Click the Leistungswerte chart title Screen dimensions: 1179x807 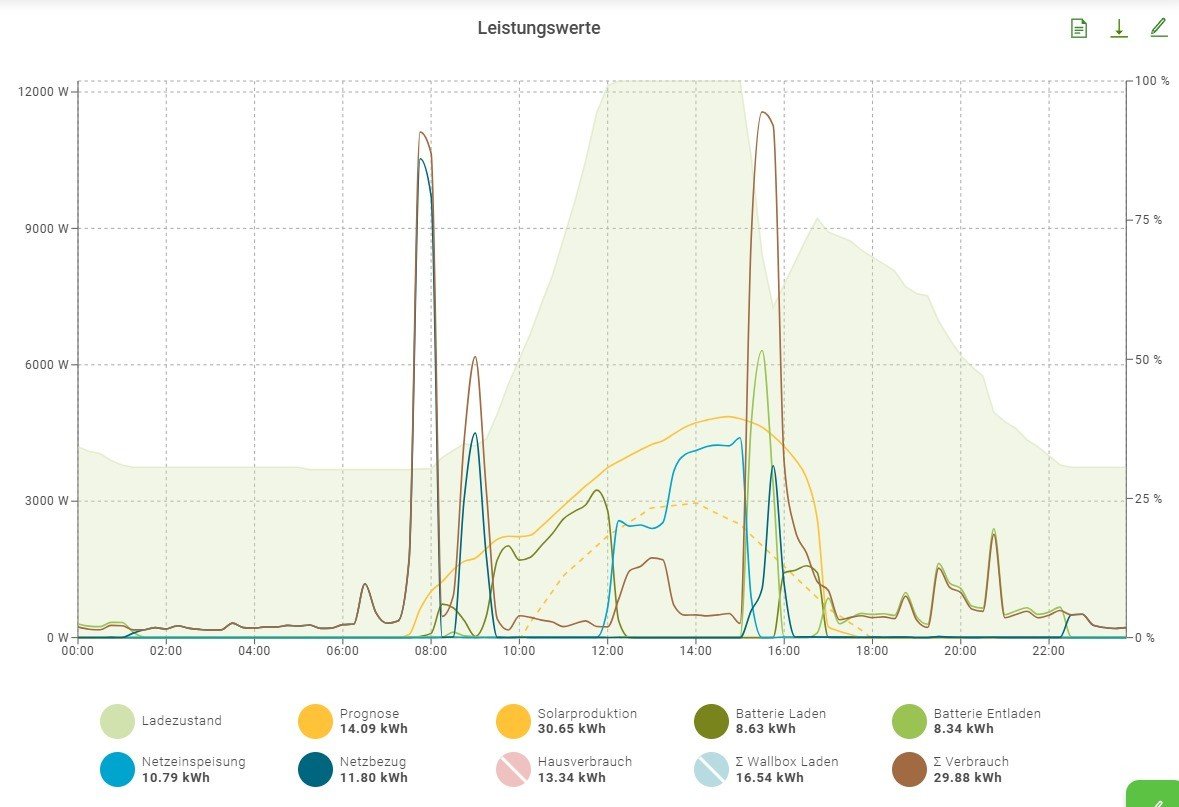pos(539,28)
